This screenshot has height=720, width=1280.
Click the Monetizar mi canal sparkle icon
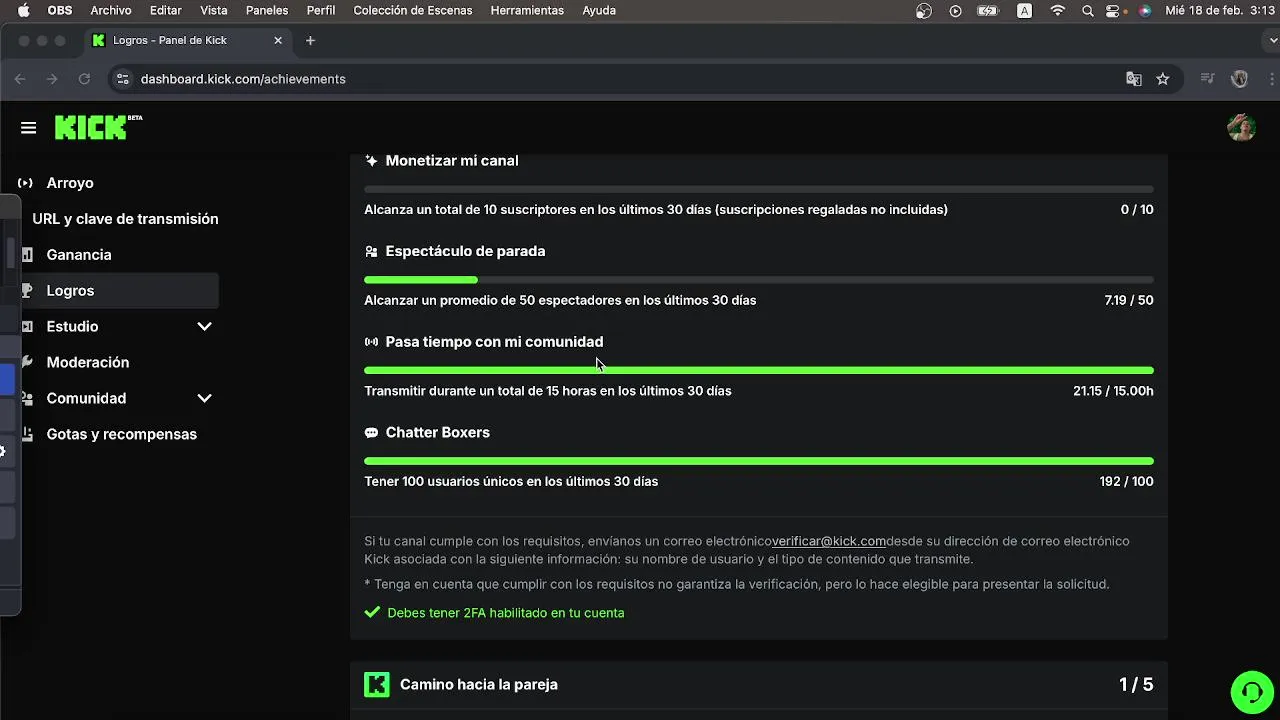click(371, 161)
